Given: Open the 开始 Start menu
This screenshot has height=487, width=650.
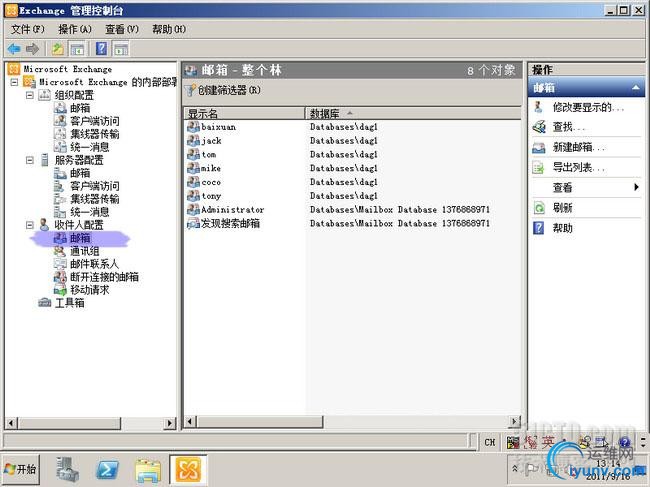Looking at the screenshot, I should click(x=21, y=469).
